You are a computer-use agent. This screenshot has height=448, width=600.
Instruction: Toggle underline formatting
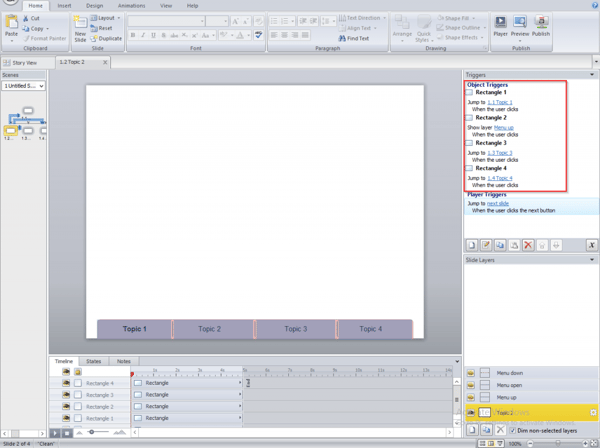tap(153, 35)
